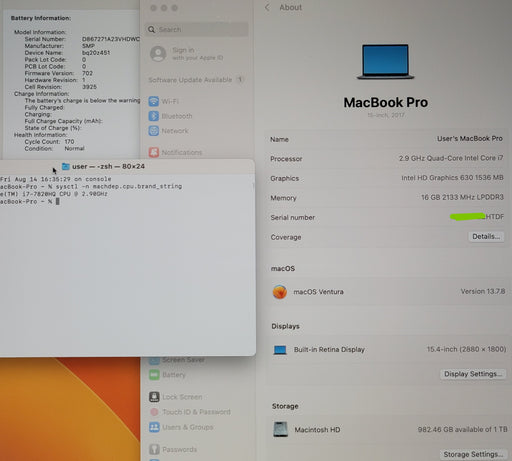Click 'Cycle Count: 170' row
The height and width of the screenshot is (461, 512).
[x=49, y=142]
